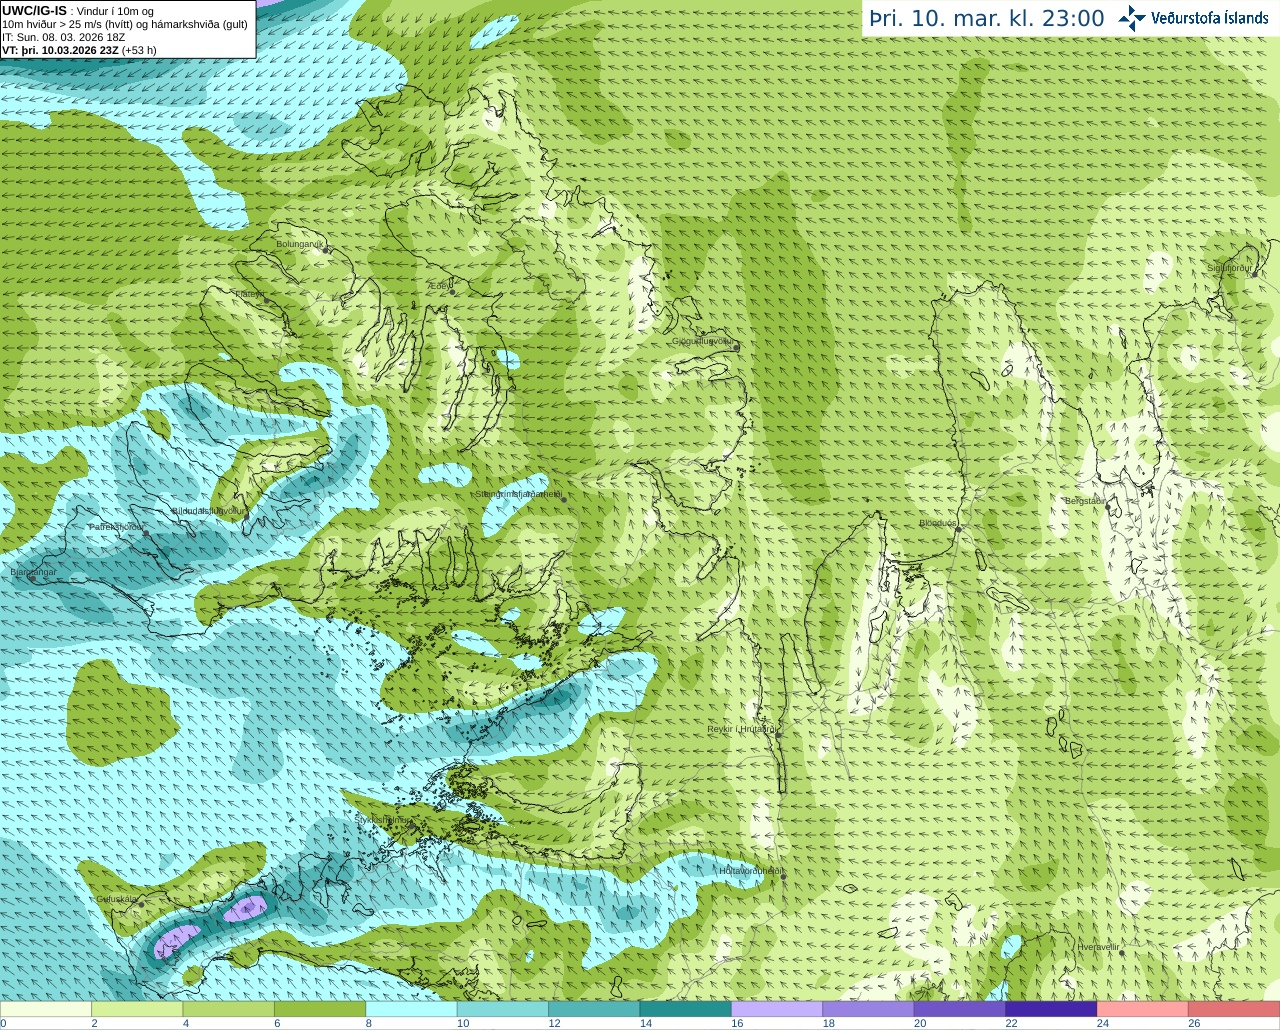The height and width of the screenshot is (1030, 1280).
Task: Select the Steingrímsfjarðarheiði station label
Action: 518,494
